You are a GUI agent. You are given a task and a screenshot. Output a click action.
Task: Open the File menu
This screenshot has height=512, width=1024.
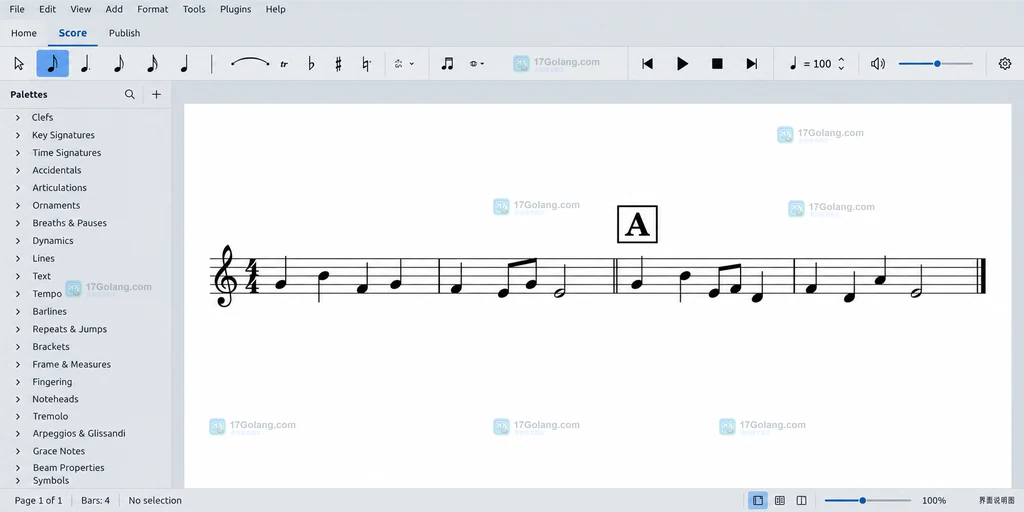pyautogui.click(x=17, y=9)
